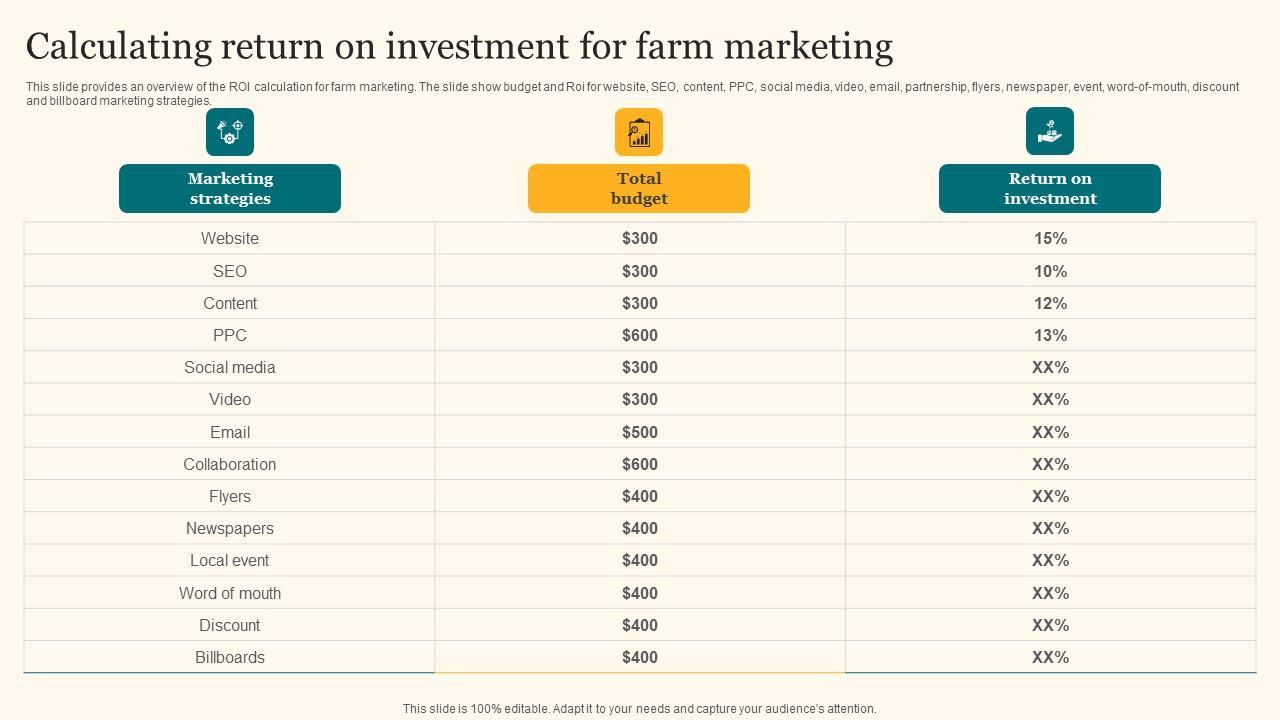Viewport: 1280px width, 720px height.
Task: Select the SEO strategy cell
Action: 230,271
